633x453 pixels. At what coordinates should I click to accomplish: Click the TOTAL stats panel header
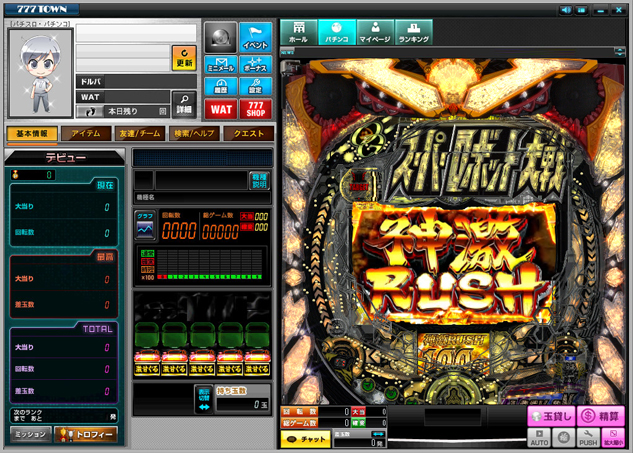click(x=97, y=329)
